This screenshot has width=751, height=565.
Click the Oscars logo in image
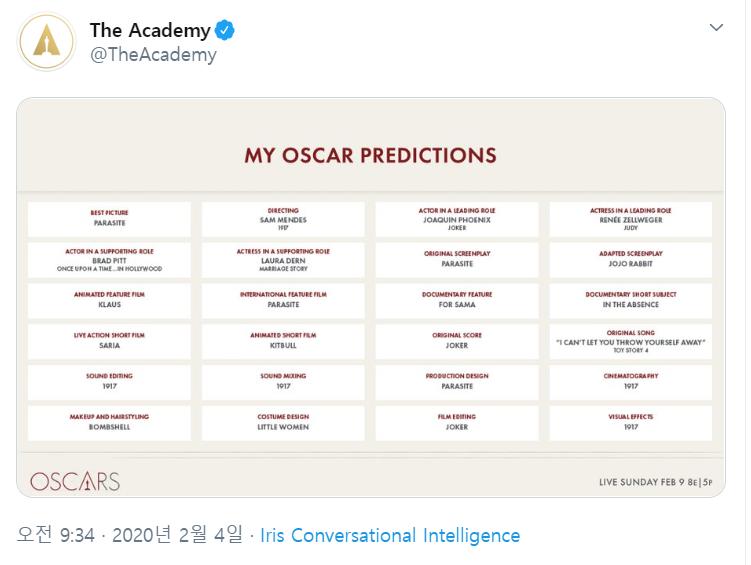pyautogui.click(x=75, y=481)
